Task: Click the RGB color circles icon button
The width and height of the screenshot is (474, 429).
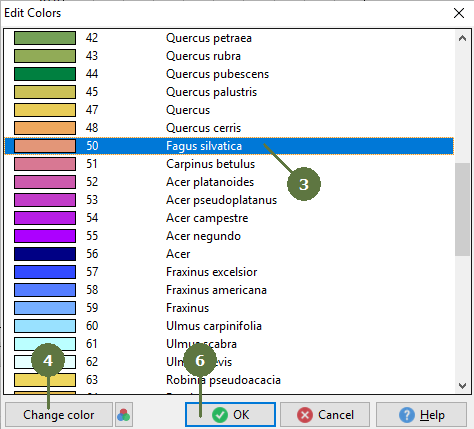Action: [124, 415]
